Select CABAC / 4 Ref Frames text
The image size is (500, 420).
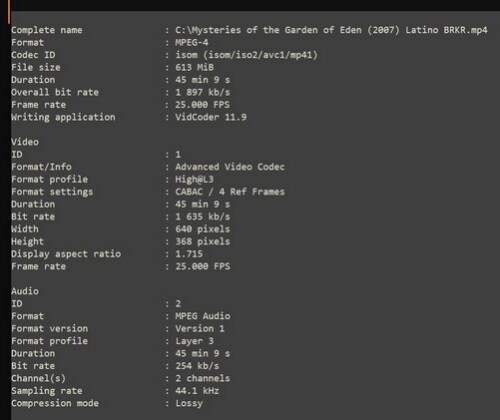(x=230, y=192)
